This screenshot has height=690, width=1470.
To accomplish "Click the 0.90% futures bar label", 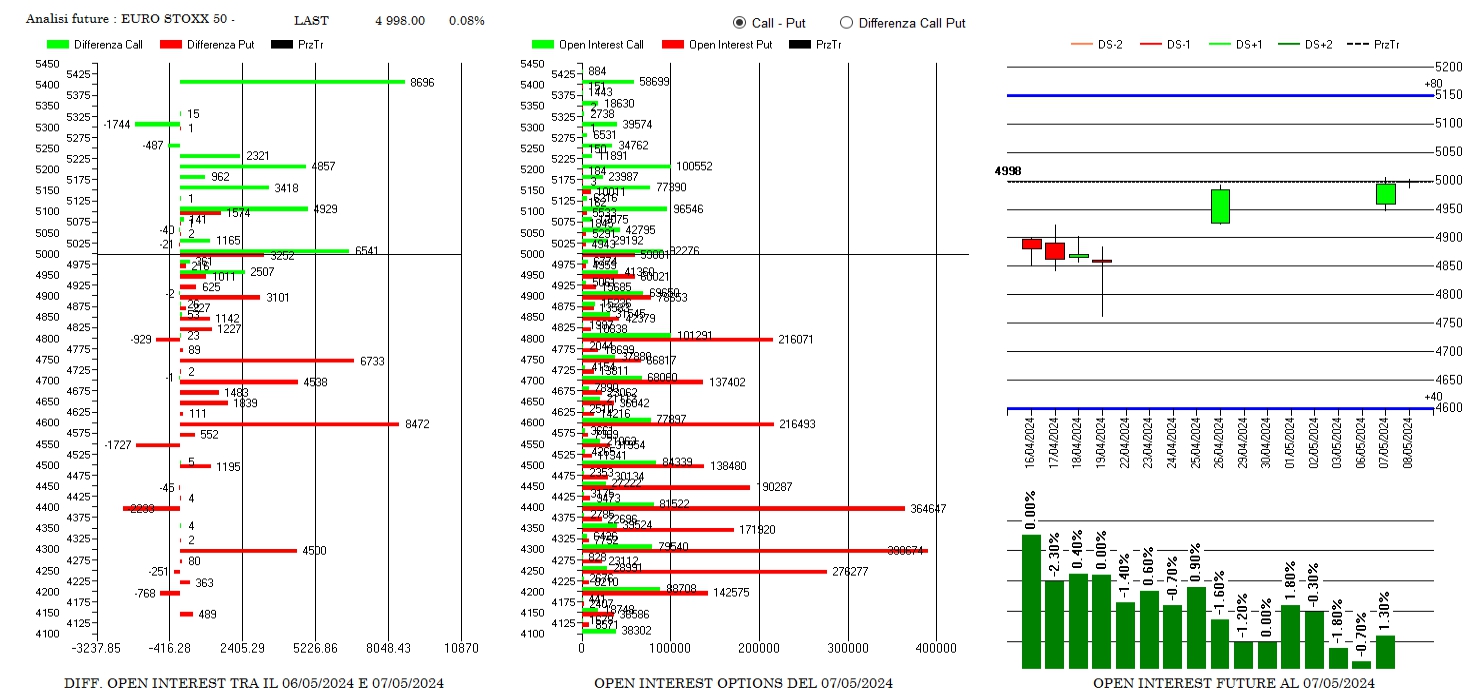I will [x=1196, y=563].
